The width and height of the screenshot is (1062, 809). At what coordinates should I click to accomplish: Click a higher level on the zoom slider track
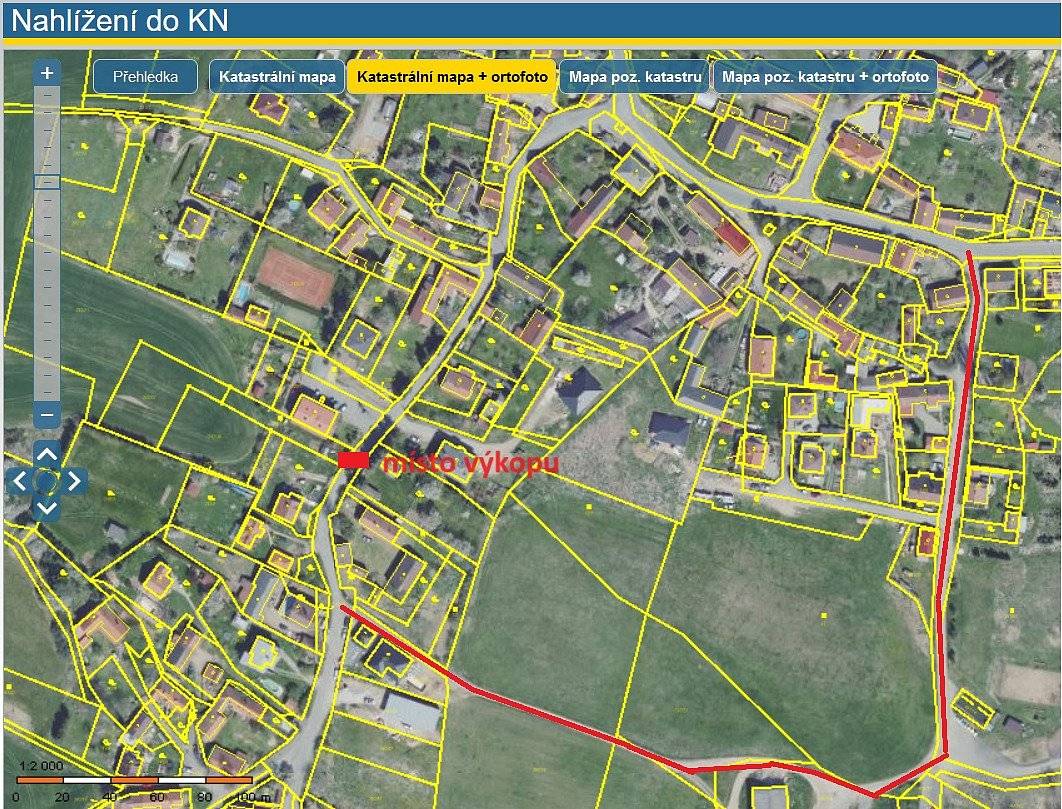44,130
